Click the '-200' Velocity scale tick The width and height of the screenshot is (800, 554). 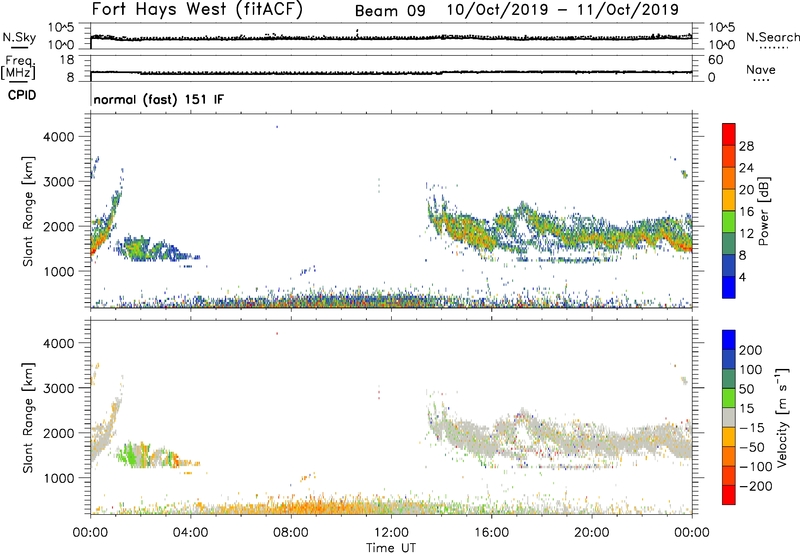[x=755, y=486]
